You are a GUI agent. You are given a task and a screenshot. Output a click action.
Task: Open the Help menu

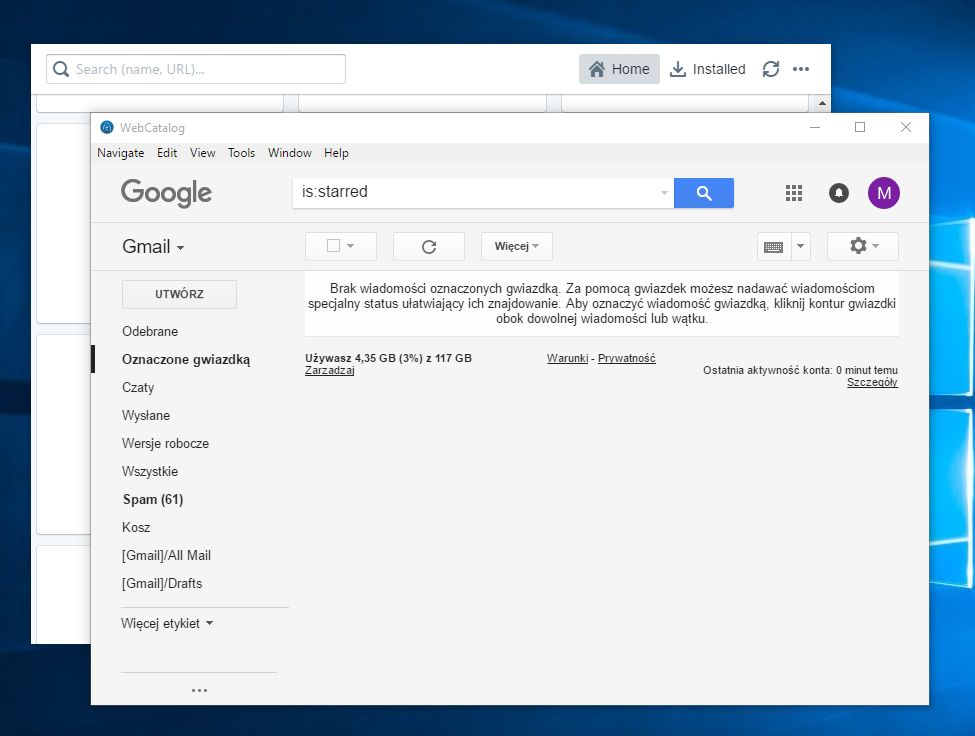336,153
